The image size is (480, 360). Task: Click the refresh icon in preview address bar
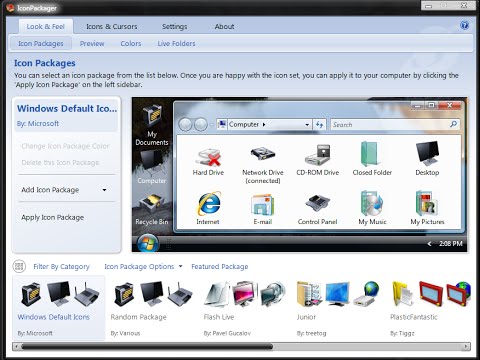[x=319, y=125]
